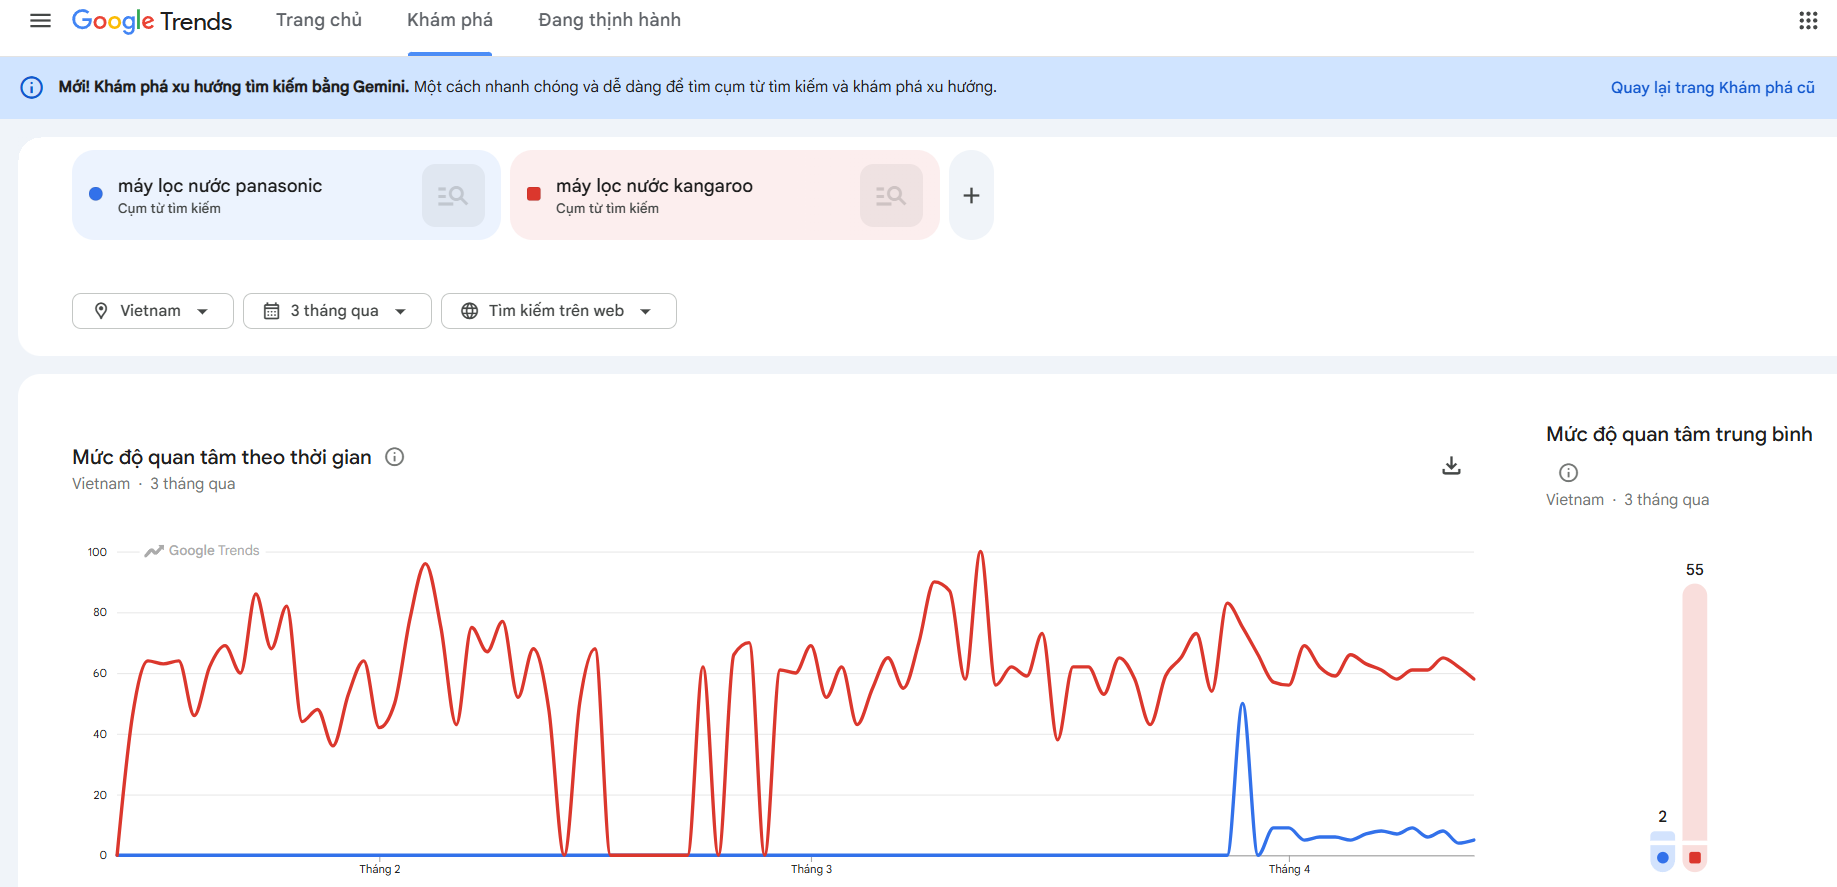The width and height of the screenshot is (1837, 887).
Task: Click the blue panasonic color dot
Action: [96, 194]
